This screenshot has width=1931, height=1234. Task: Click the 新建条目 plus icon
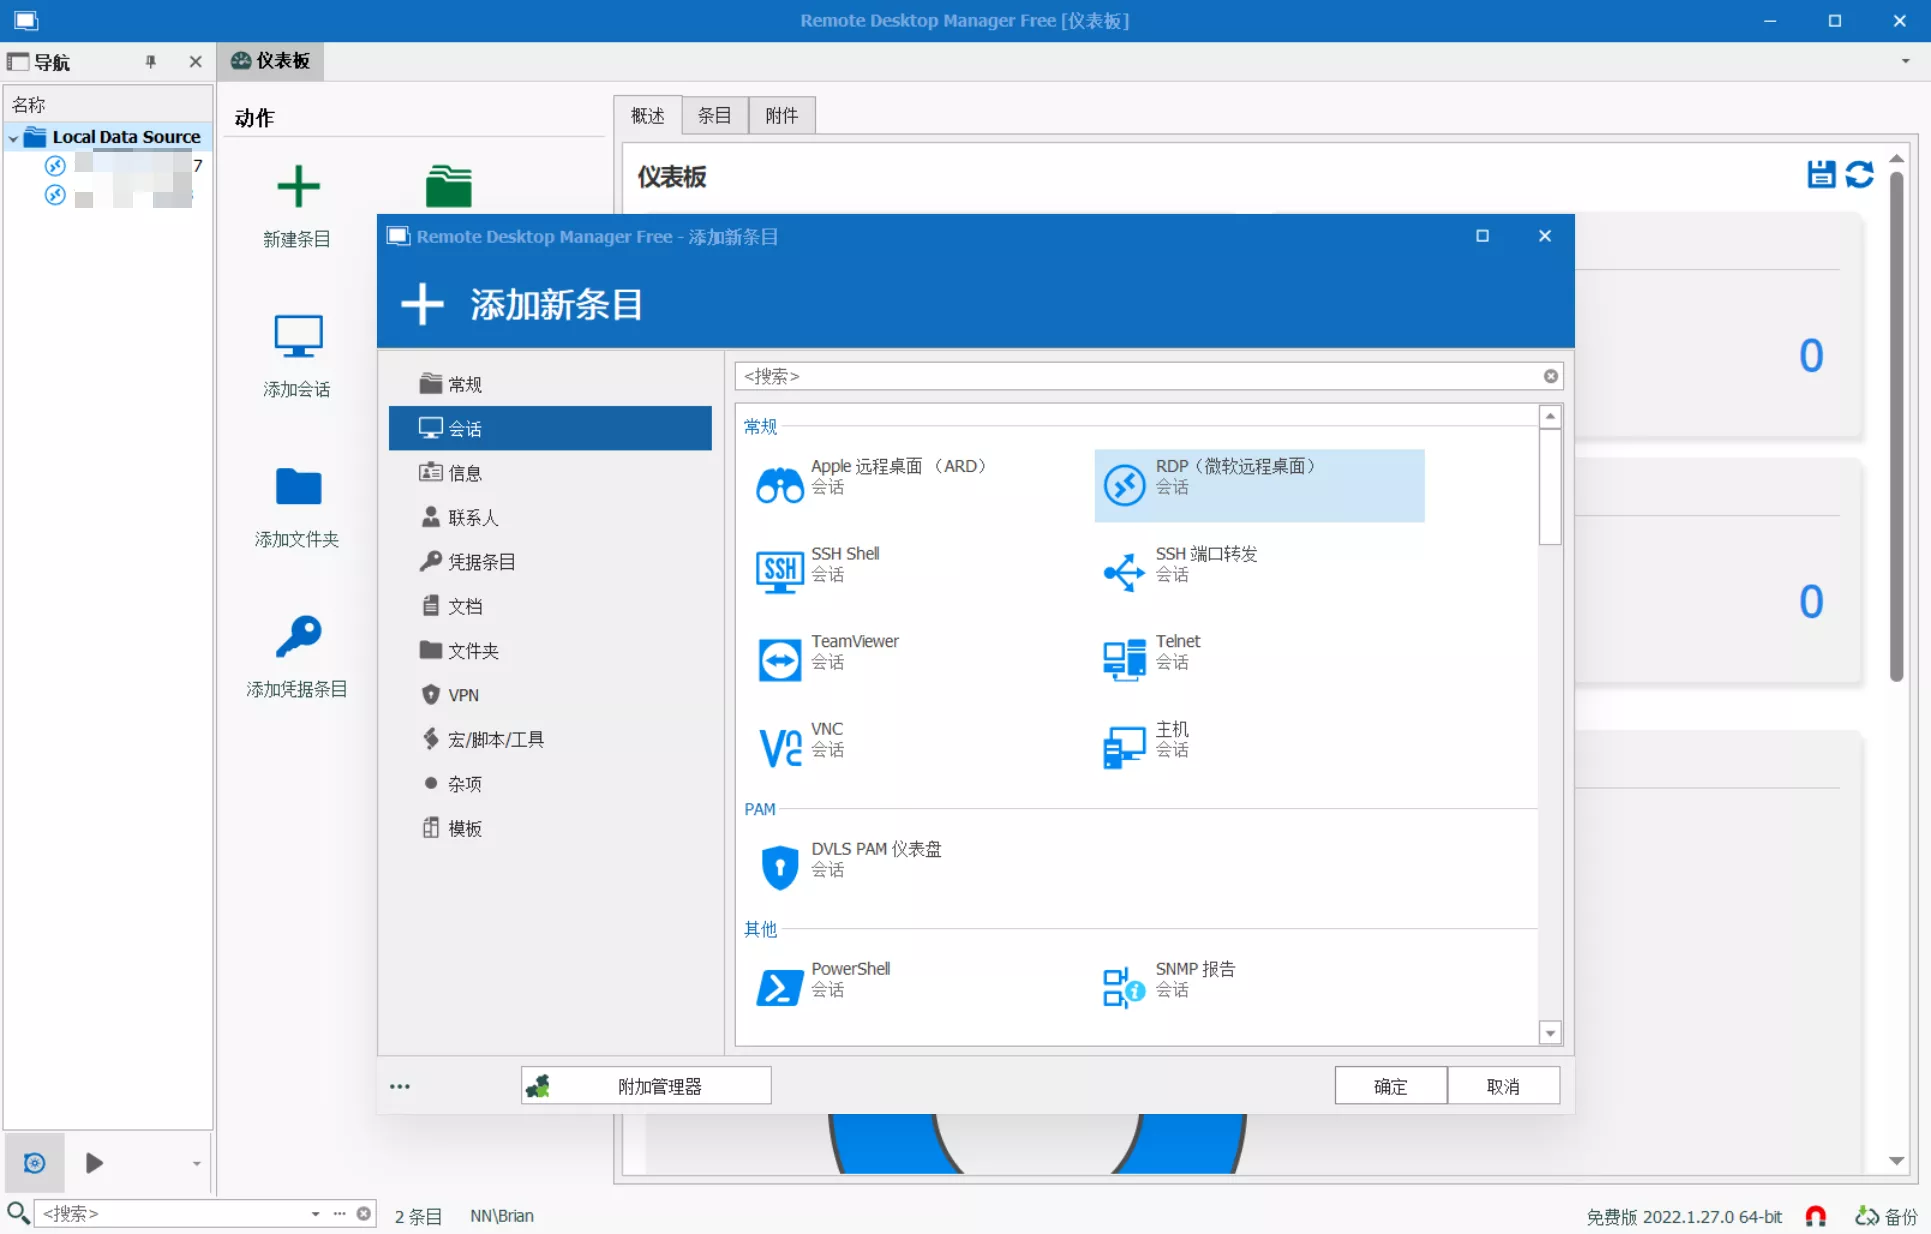coord(297,186)
